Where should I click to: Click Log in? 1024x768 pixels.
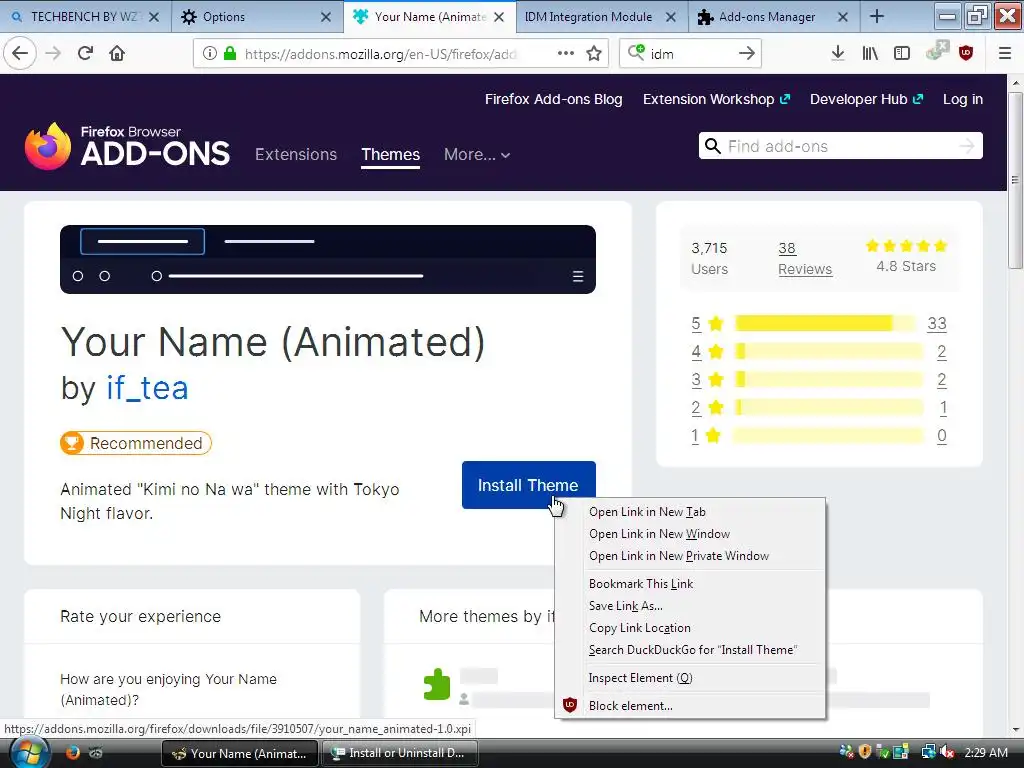(x=963, y=99)
